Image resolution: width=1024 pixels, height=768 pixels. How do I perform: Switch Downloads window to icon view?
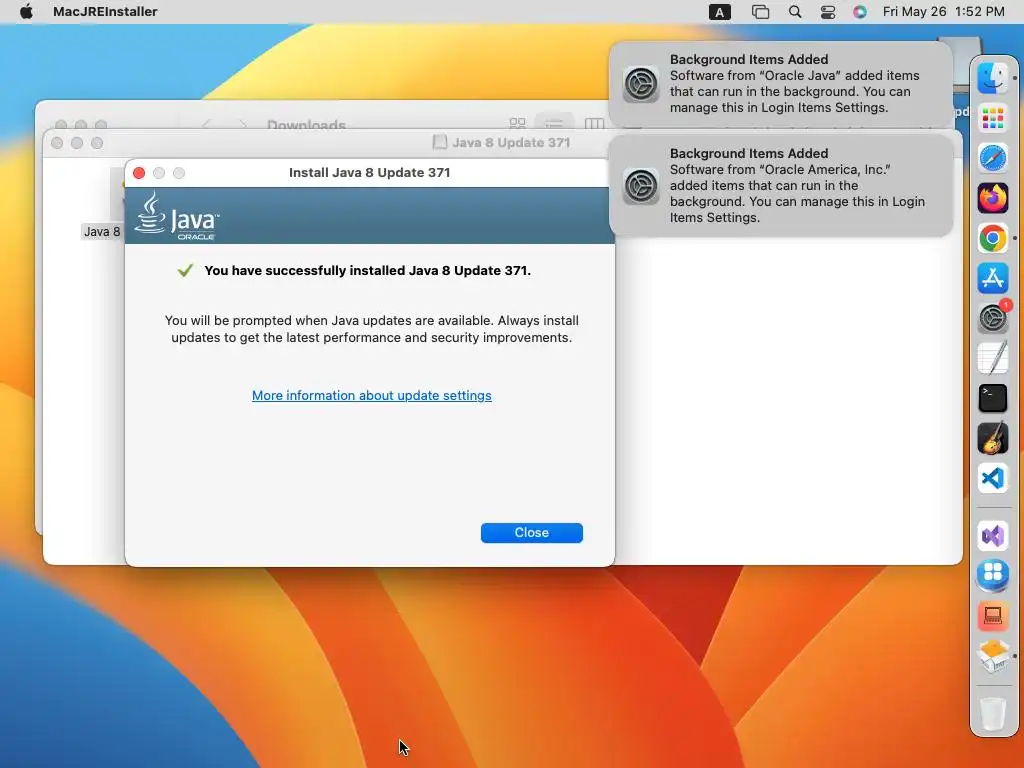pos(517,123)
